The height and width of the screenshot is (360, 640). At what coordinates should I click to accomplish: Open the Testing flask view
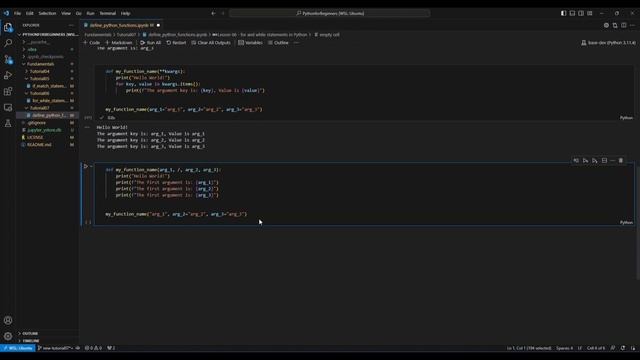tap(8, 123)
